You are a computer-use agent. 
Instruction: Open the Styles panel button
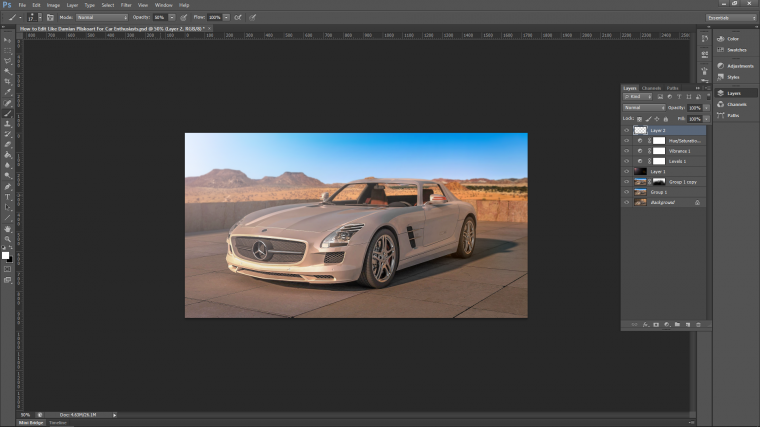[728, 77]
